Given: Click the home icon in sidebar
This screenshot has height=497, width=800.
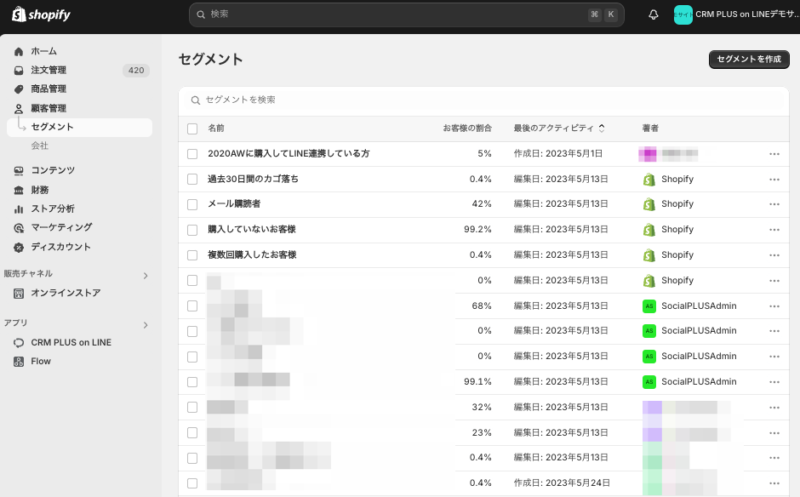Looking at the screenshot, I should pos(19,51).
